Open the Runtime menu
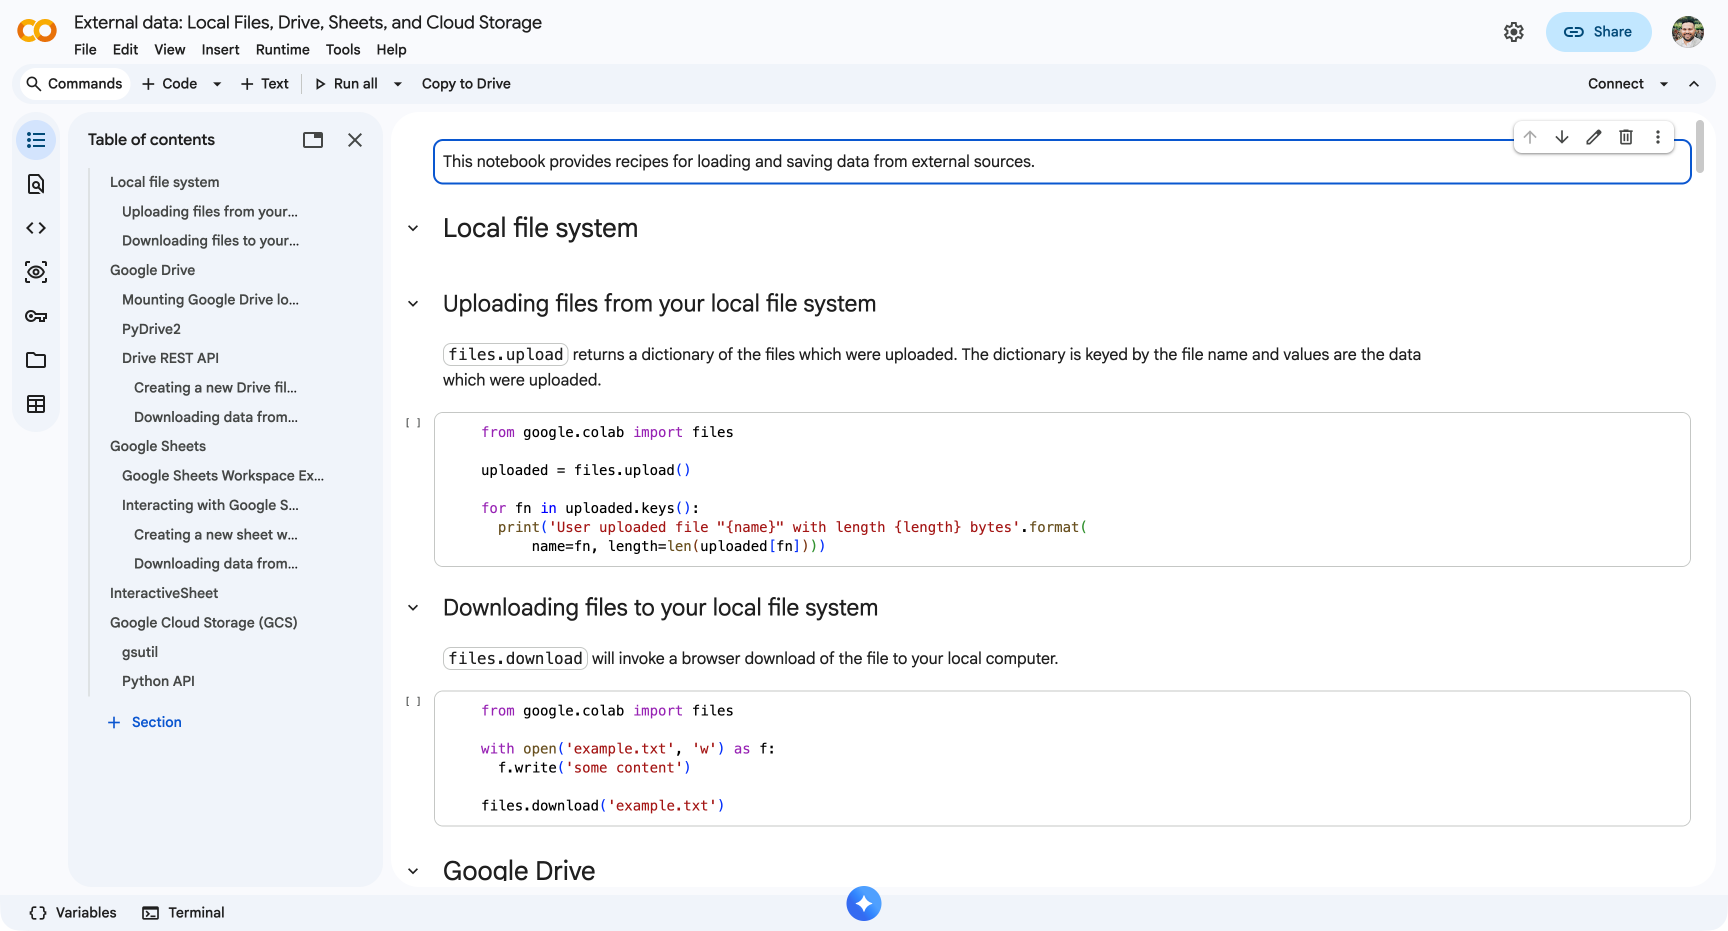Viewport: 1728px width, 931px height. 282,50
